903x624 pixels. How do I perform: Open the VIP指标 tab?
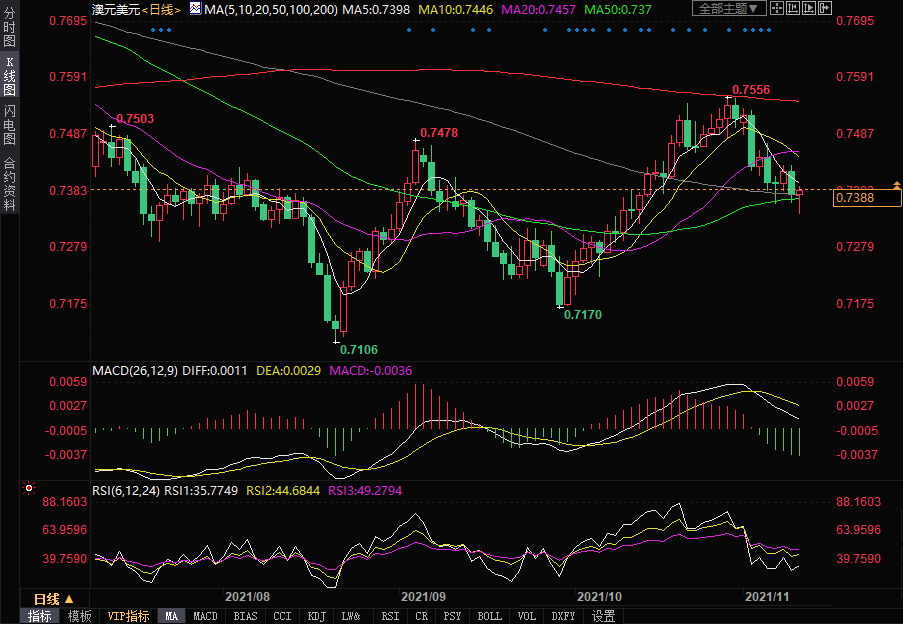pos(128,616)
